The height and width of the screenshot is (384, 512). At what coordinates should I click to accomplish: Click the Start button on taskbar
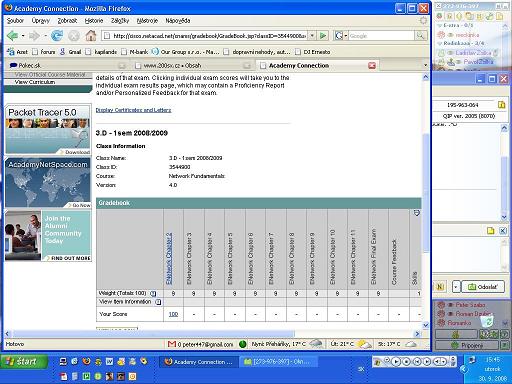click(x=23, y=362)
